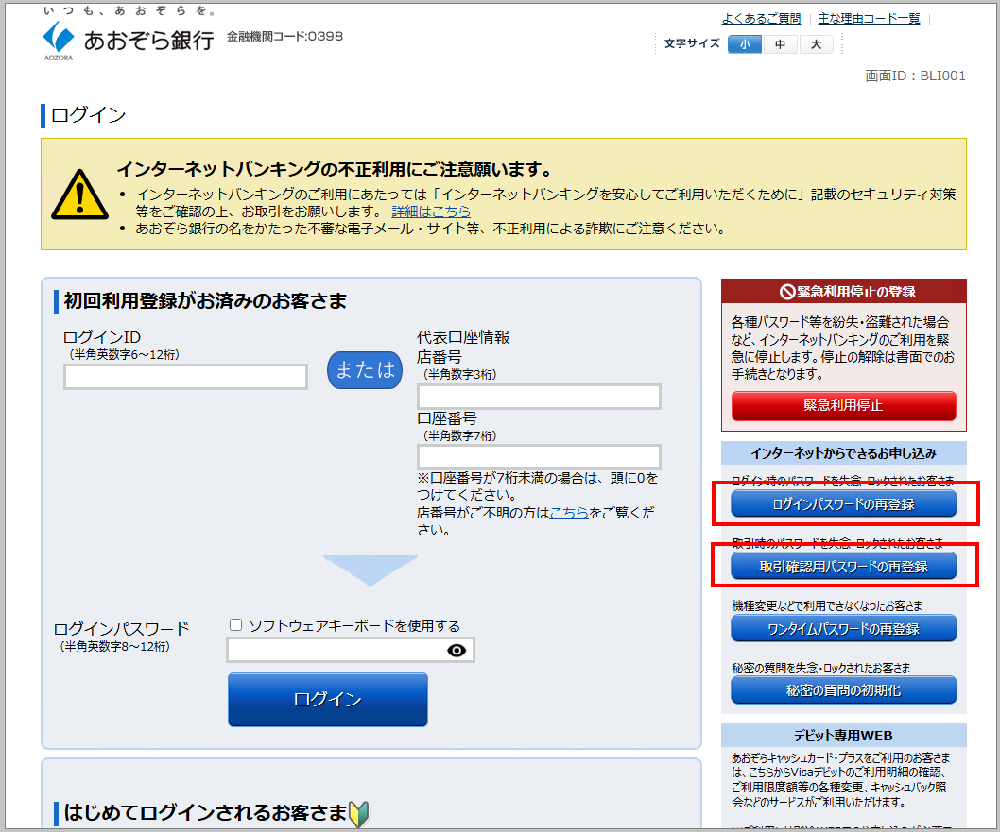This screenshot has height=832, width=1000.
Task: Click the yellow warning triangle icon
Action: [x=80, y=194]
